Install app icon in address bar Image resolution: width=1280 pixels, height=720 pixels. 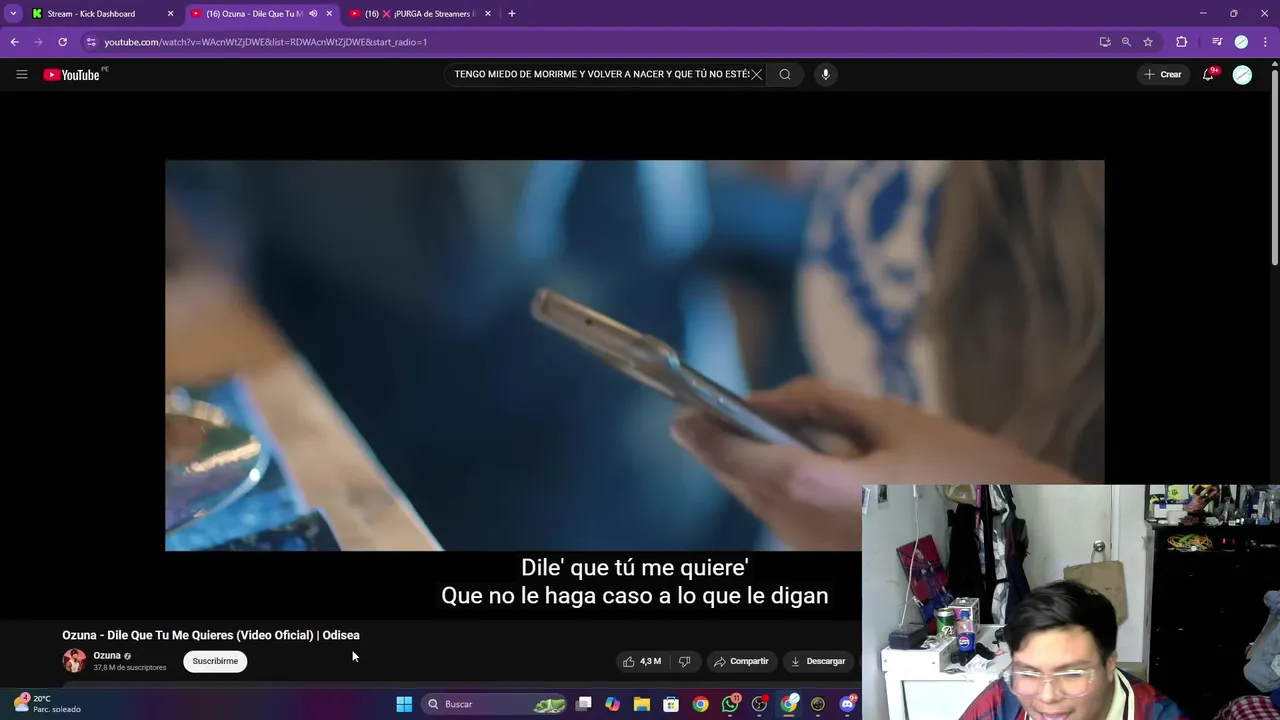tap(1105, 42)
